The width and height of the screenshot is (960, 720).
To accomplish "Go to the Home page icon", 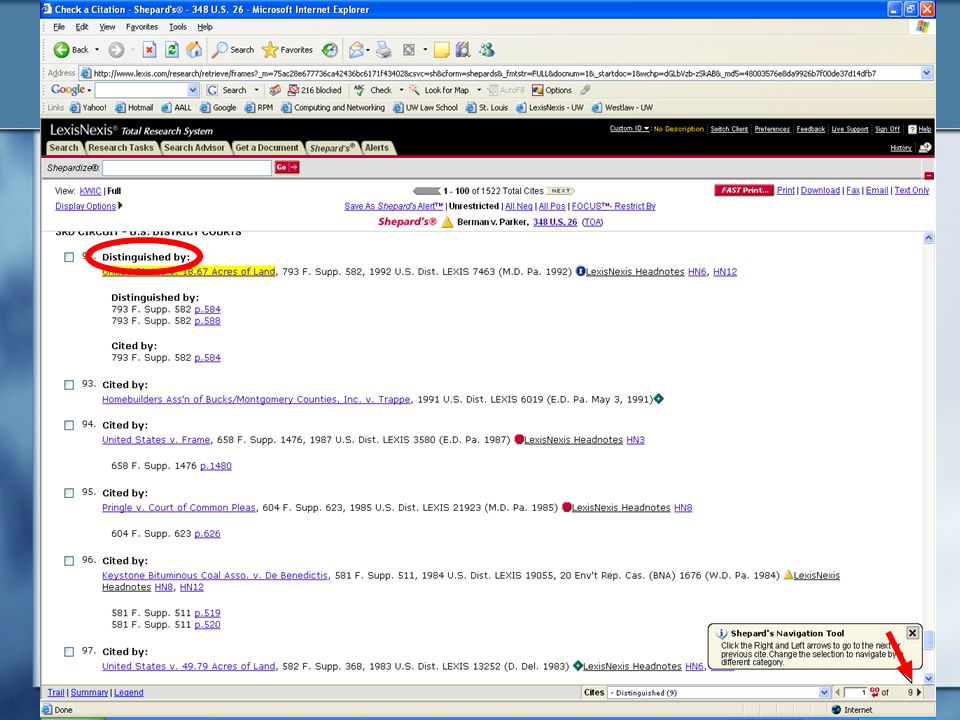I will [194, 50].
